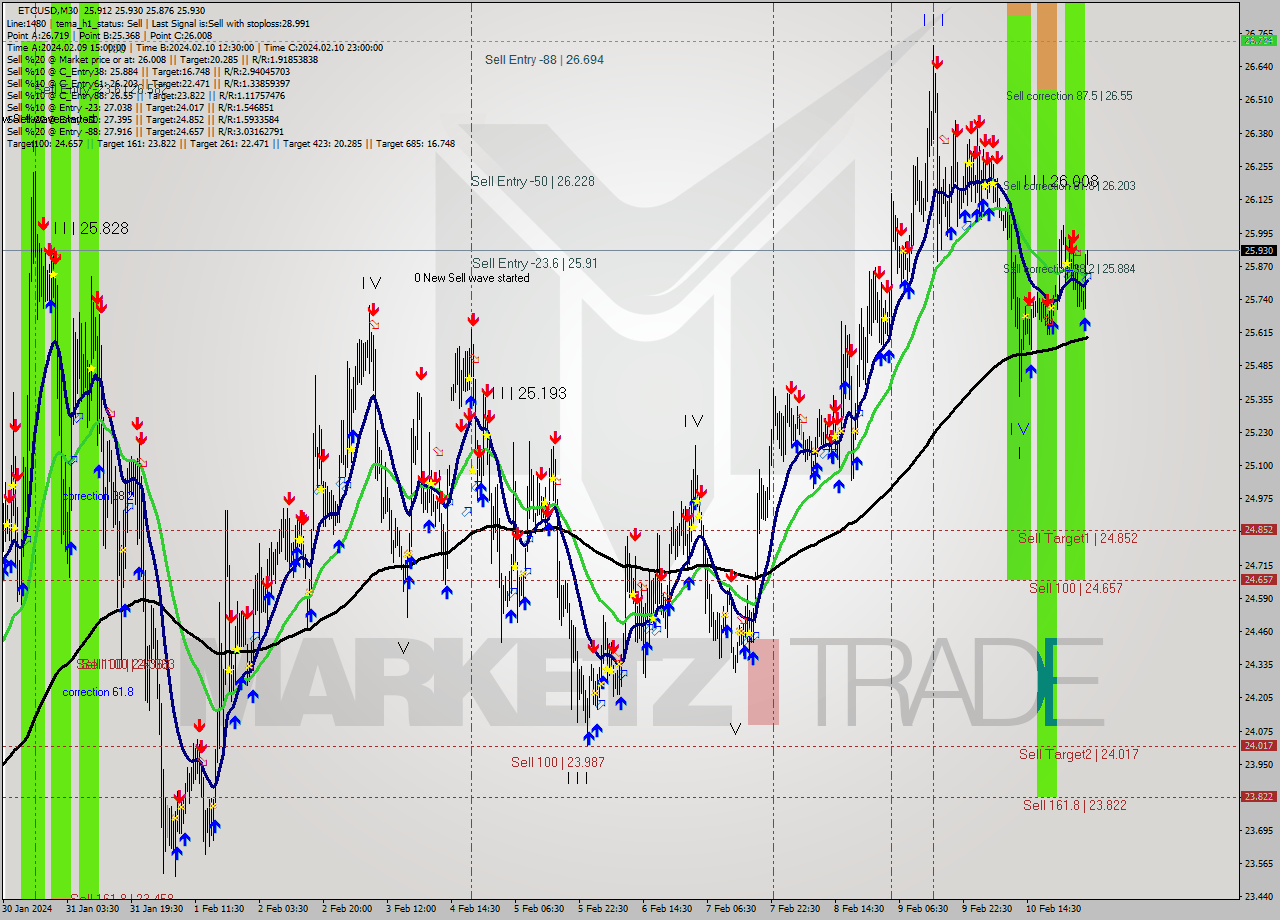The height and width of the screenshot is (920, 1280).
Task: Click the 'Sell Target2 | 24.017' label
Action: (1079, 754)
